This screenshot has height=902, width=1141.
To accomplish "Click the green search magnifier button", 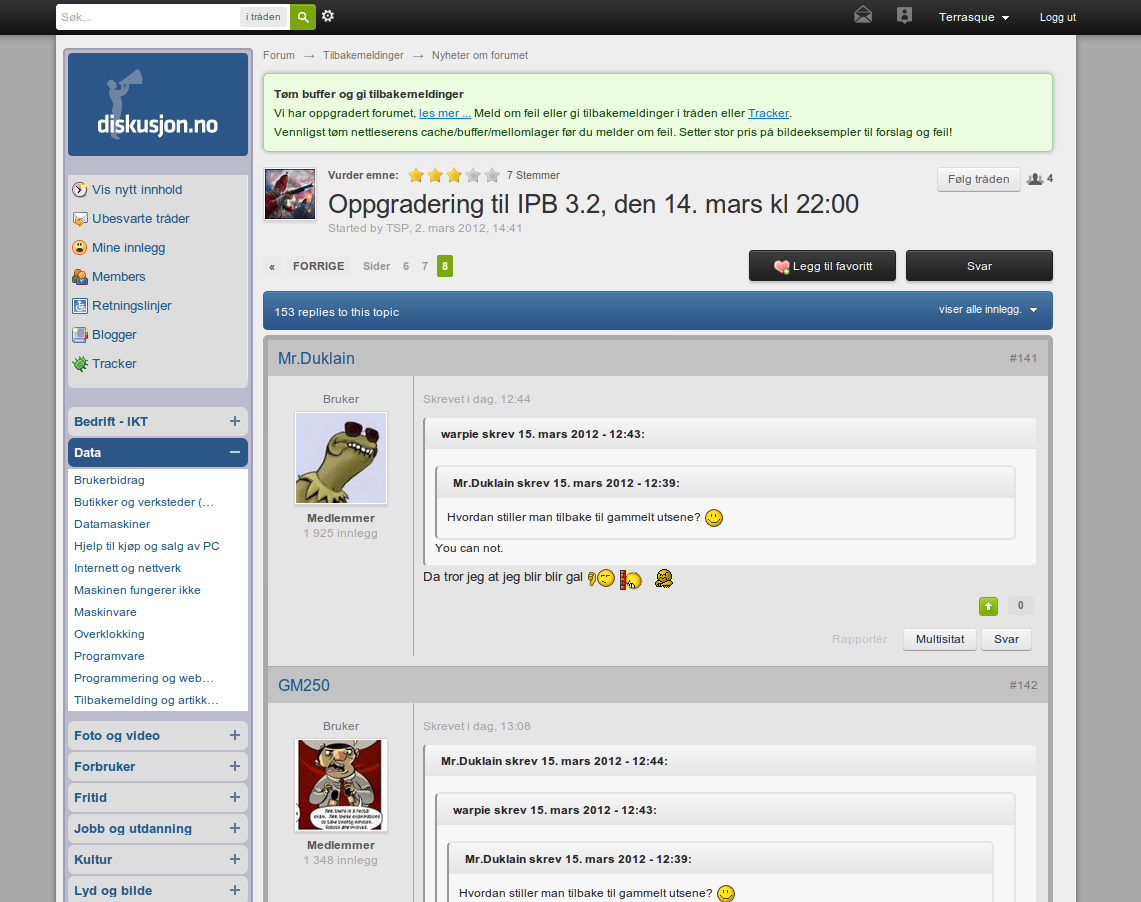I will click(303, 17).
